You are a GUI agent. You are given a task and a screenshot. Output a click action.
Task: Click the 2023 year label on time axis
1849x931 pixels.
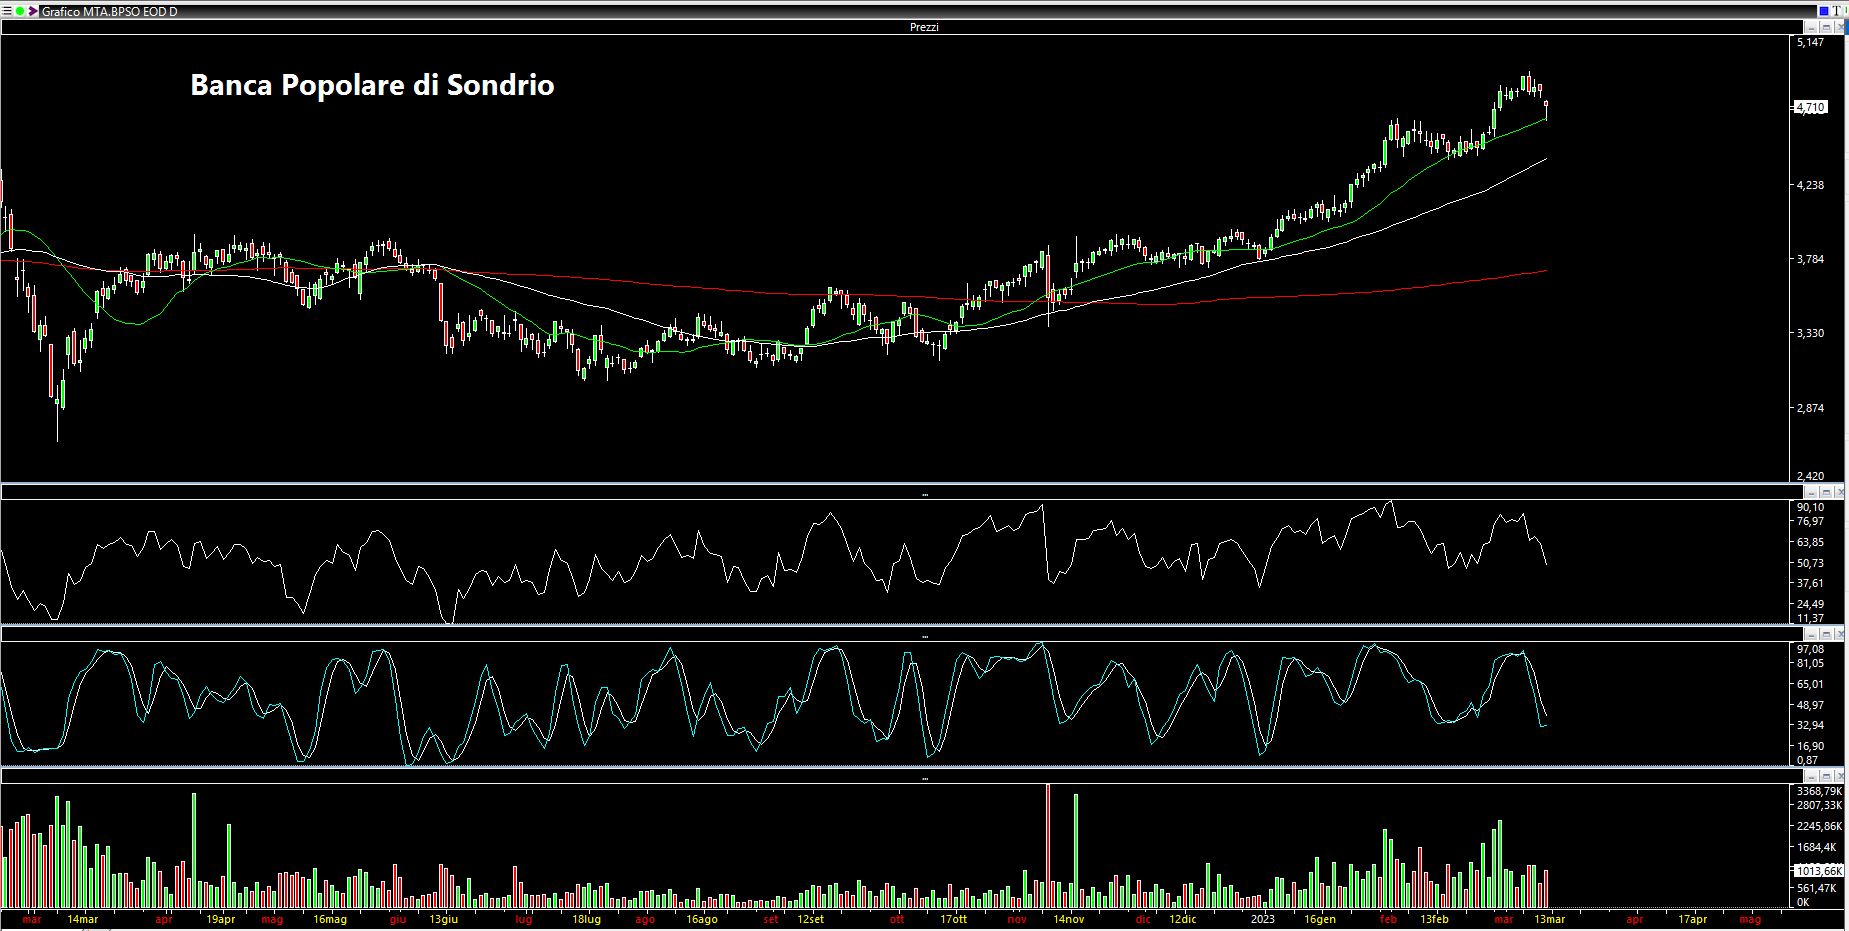[1263, 919]
